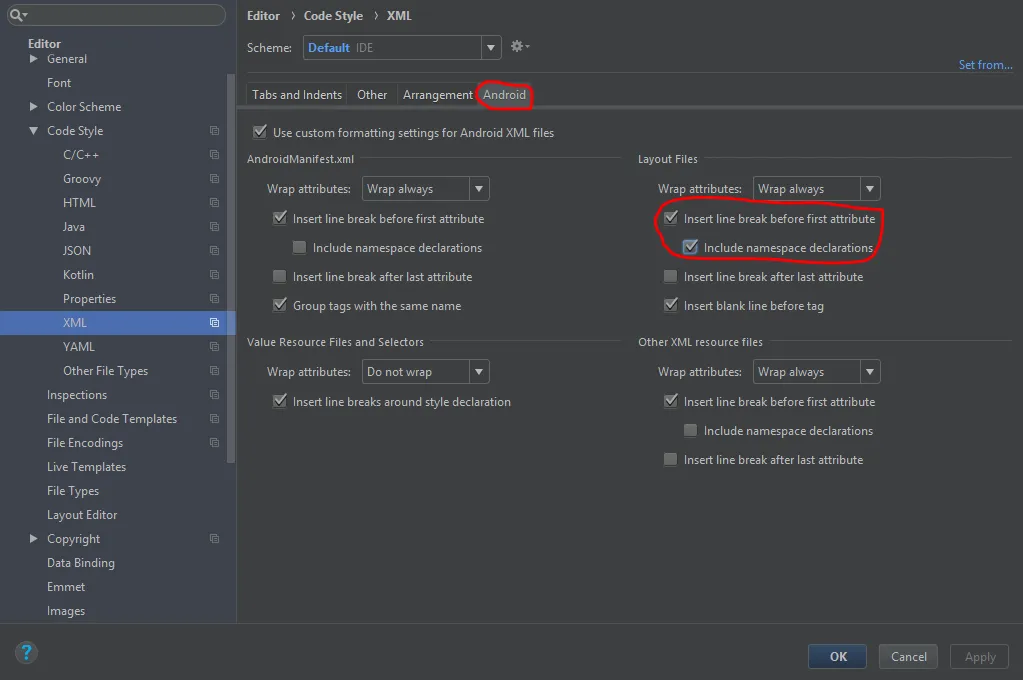Click project-level icon beside Properties
Screen dimensions: 1023x680
(x=214, y=298)
